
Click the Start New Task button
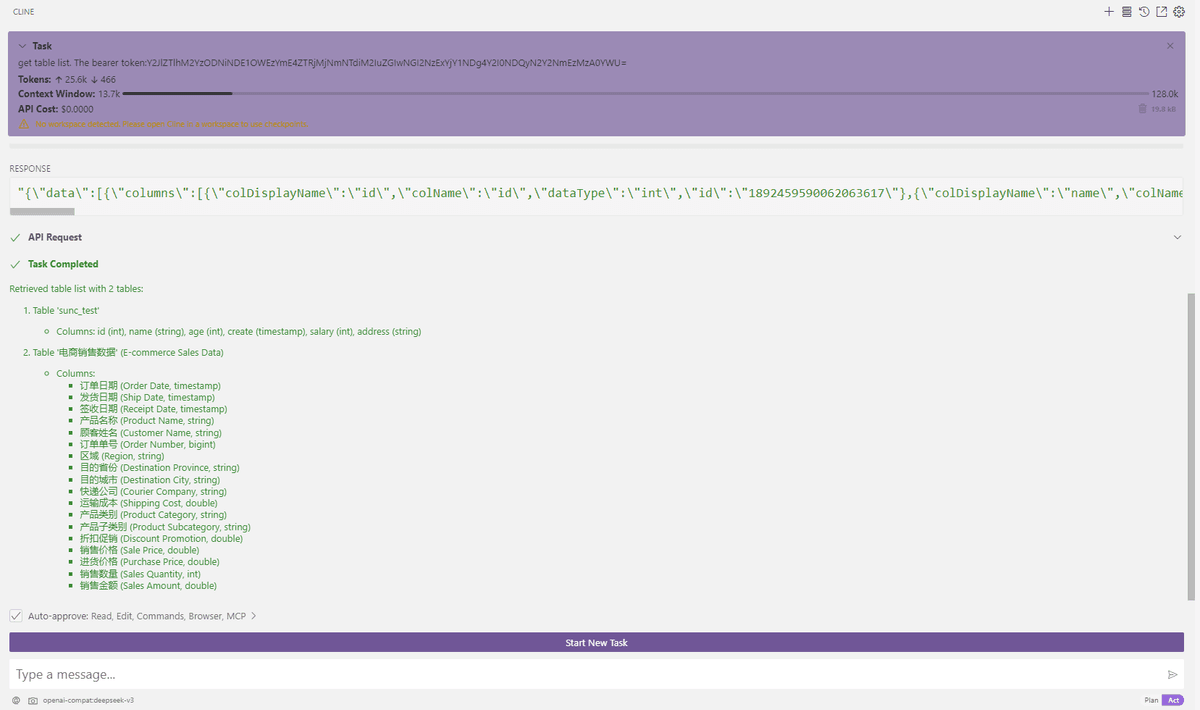point(597,642)
